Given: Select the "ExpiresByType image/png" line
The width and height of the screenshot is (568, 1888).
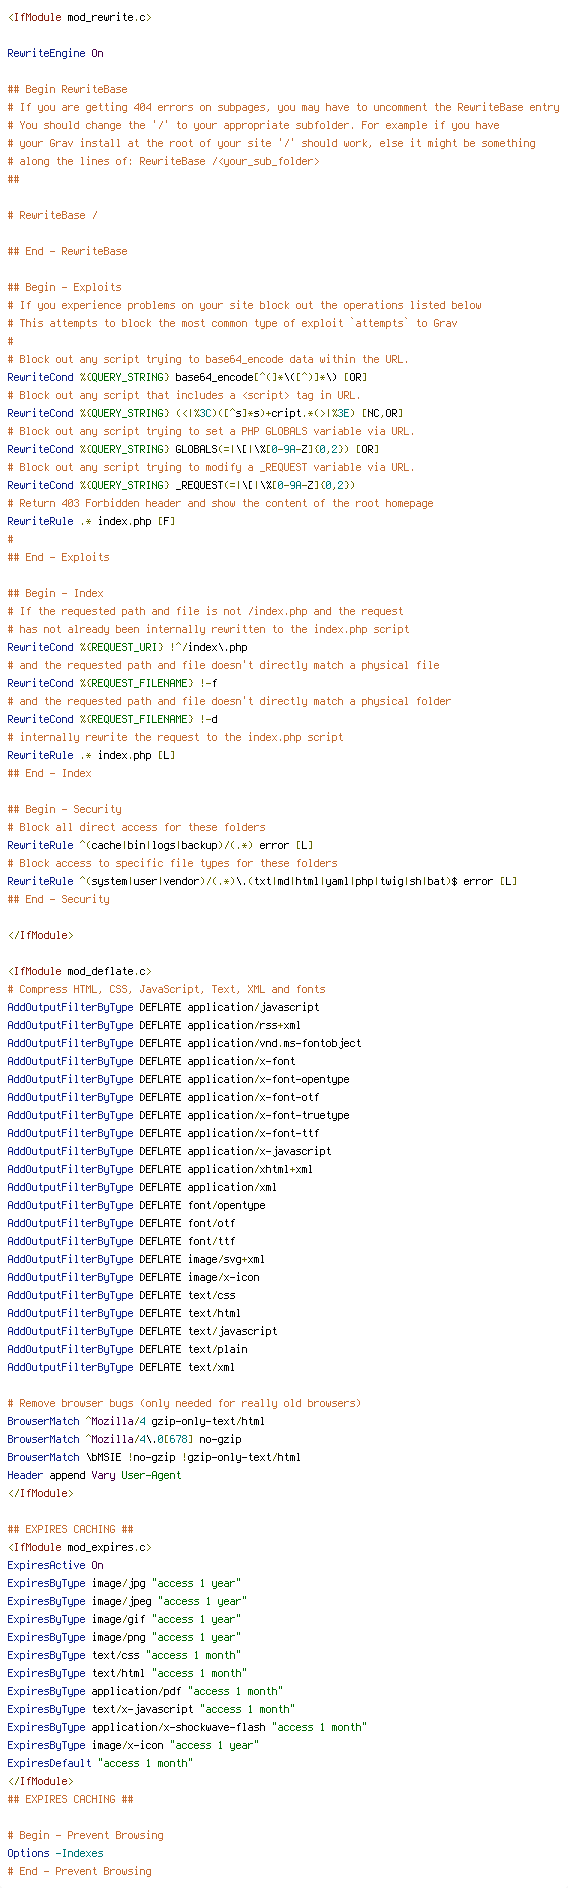Looking at the screenshot, I should tap(124, 1637).
